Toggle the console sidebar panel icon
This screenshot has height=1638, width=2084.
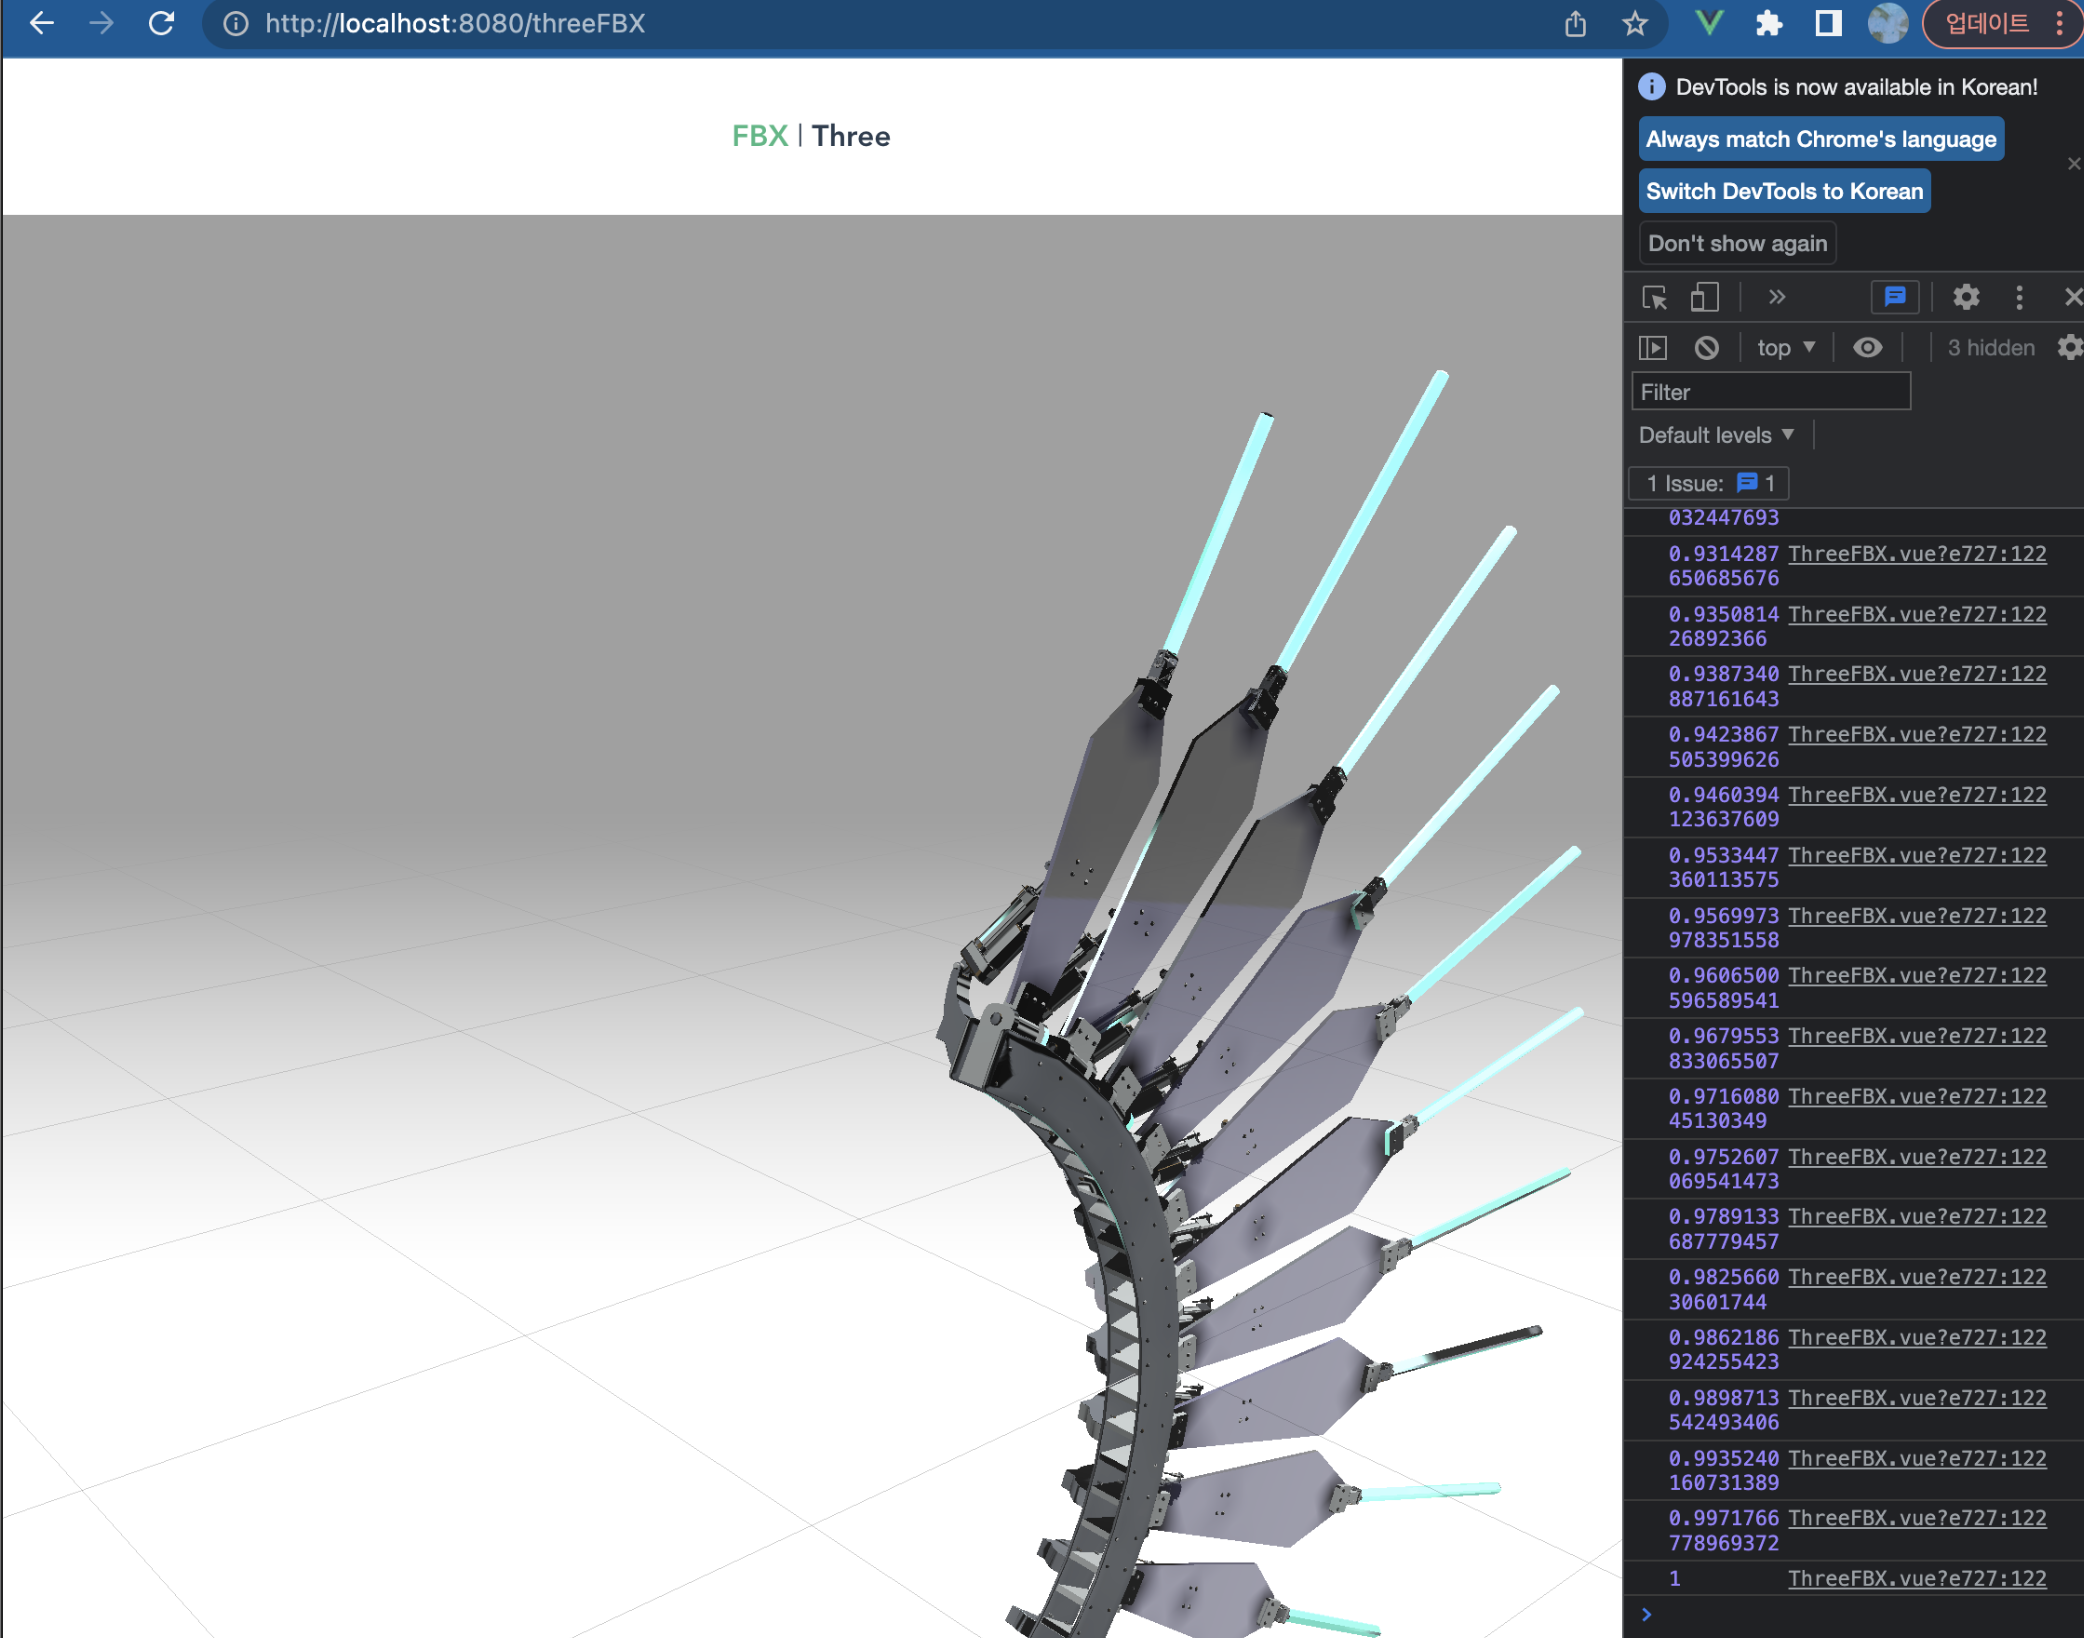1653,348
